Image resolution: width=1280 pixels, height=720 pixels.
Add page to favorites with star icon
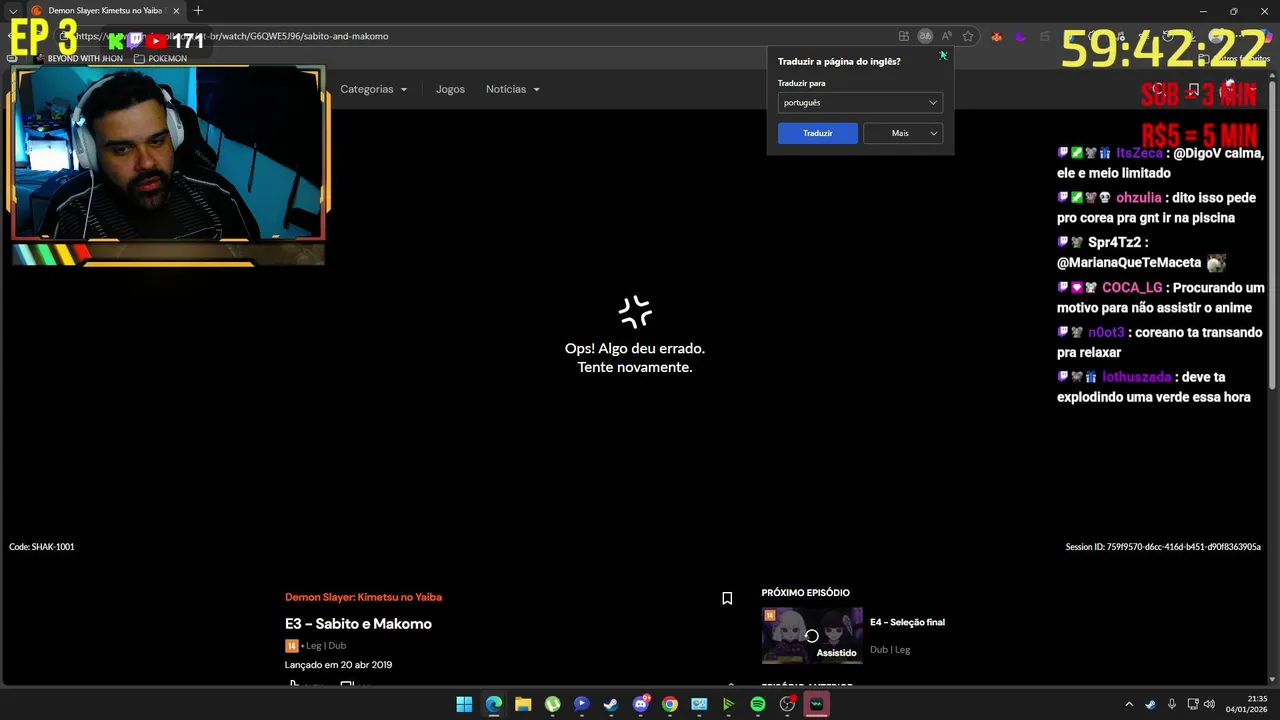968,36
